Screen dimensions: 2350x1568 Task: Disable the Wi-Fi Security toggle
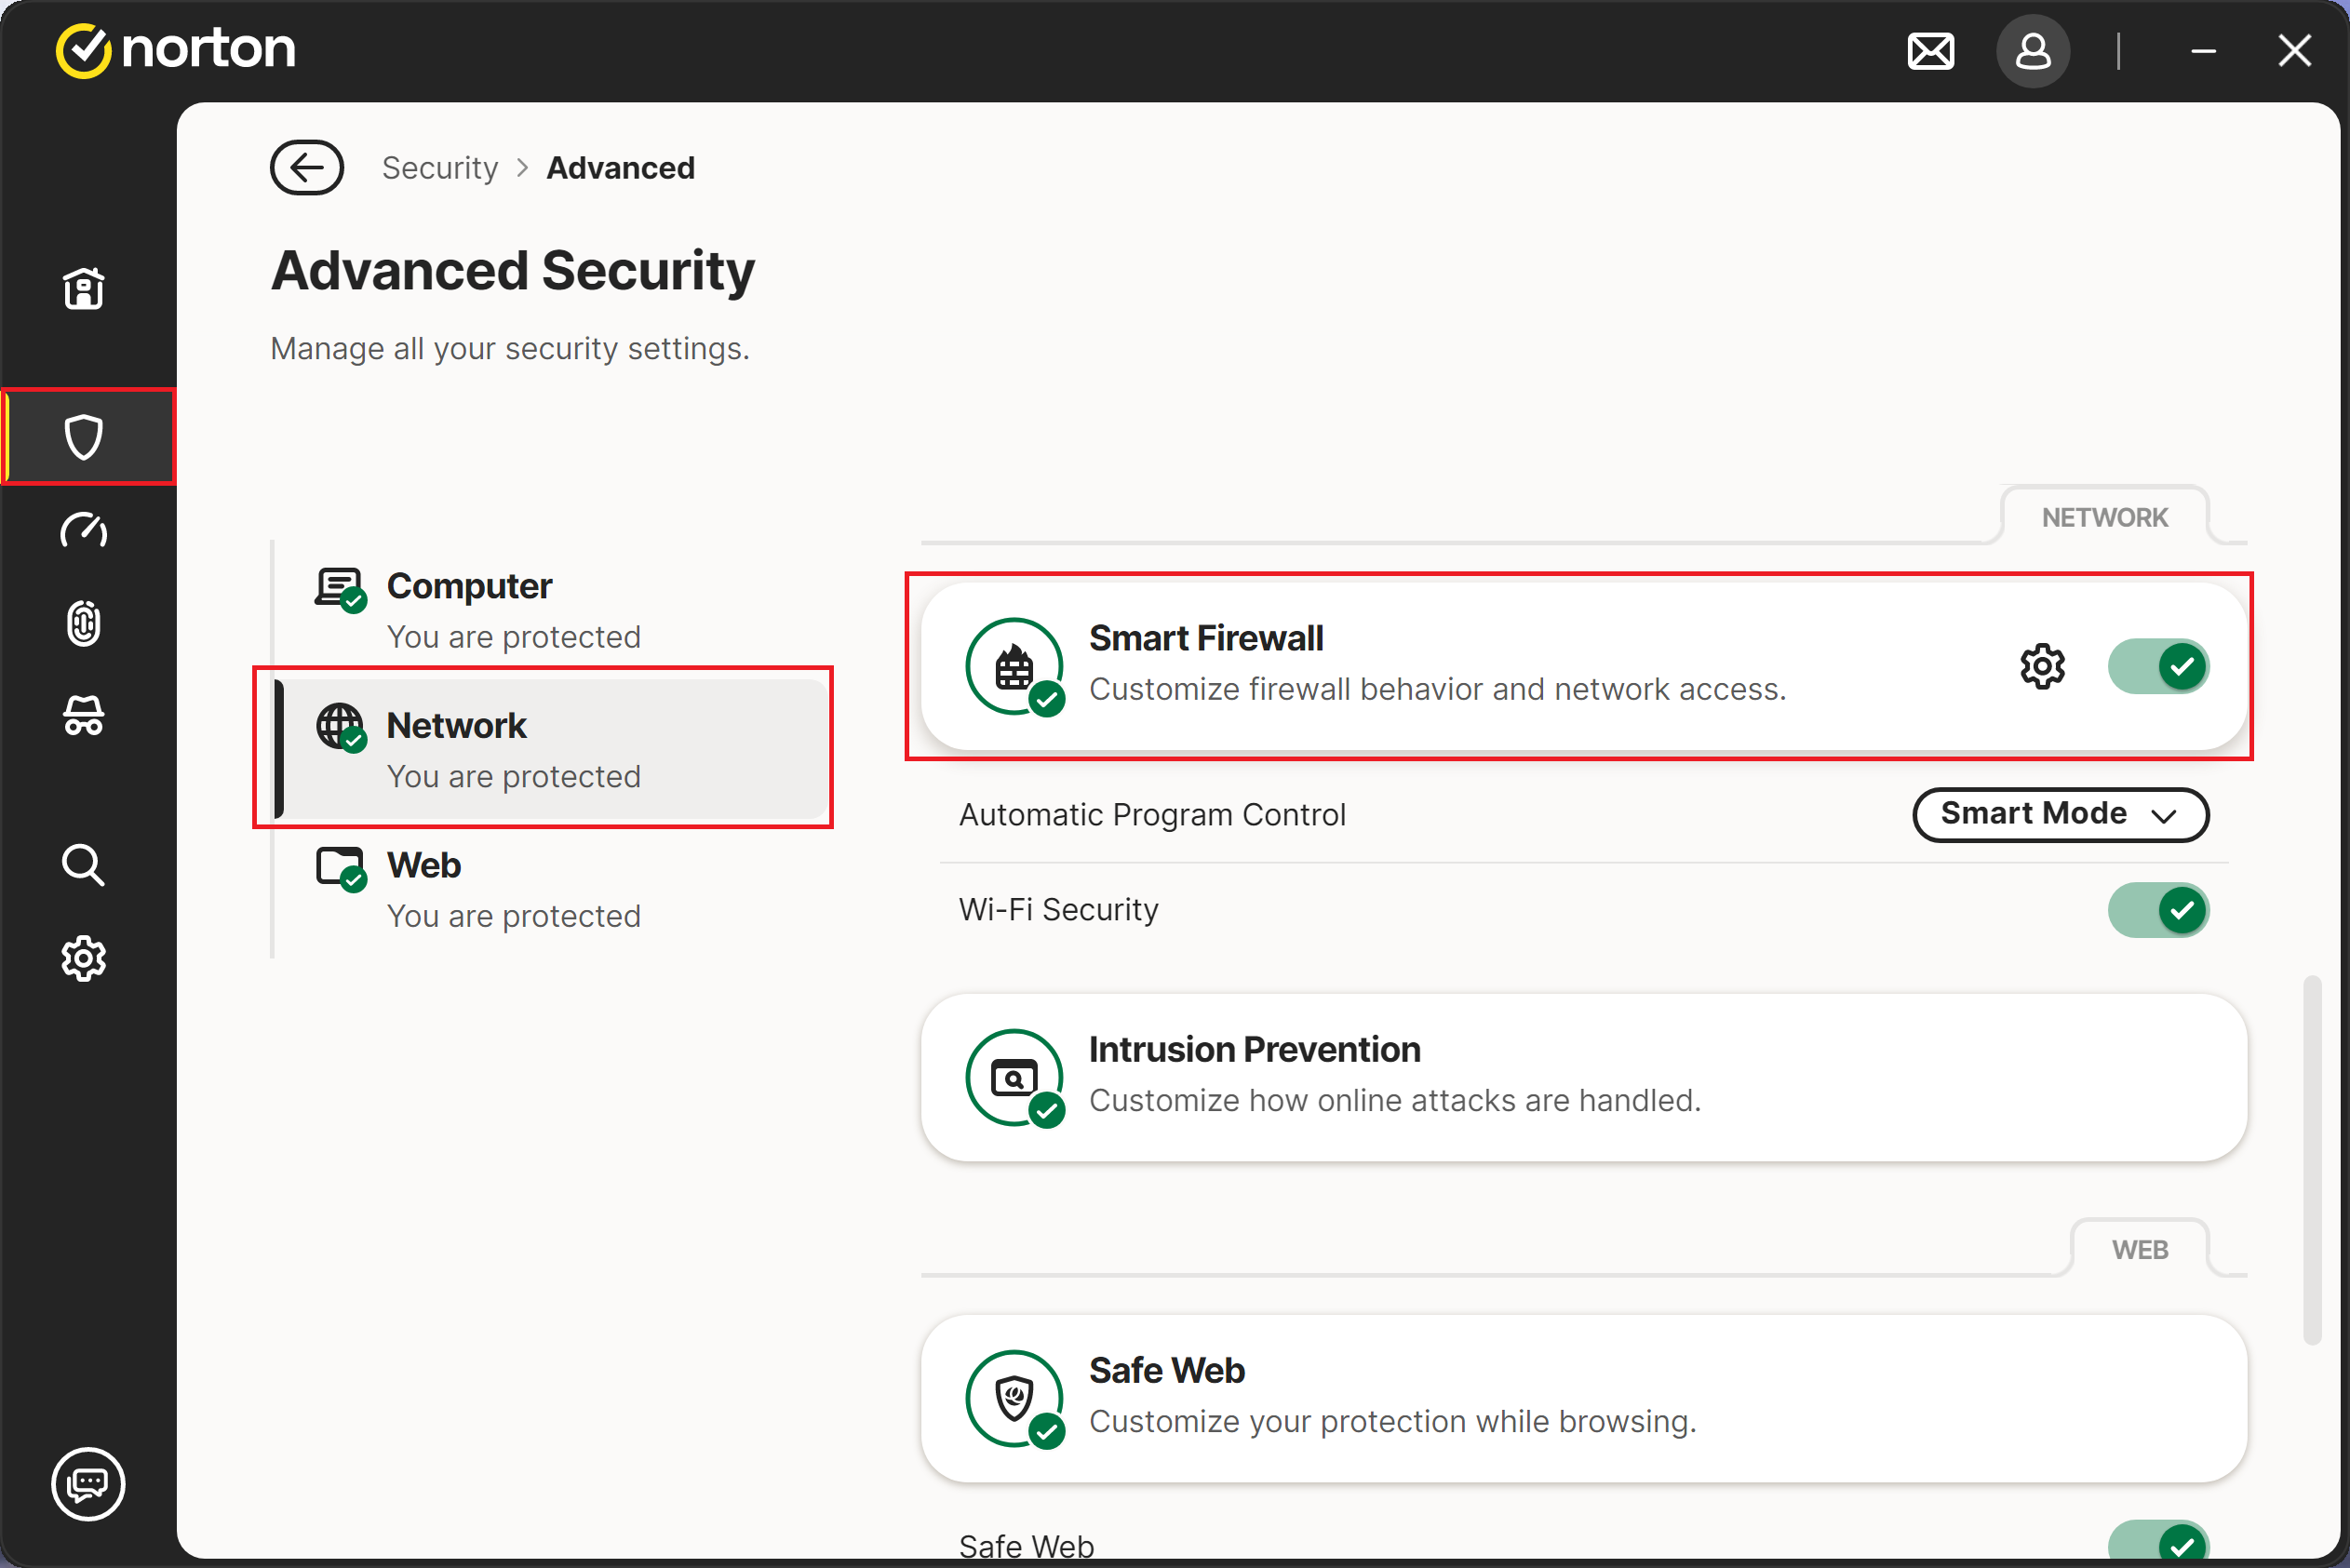pos(2158,910)
